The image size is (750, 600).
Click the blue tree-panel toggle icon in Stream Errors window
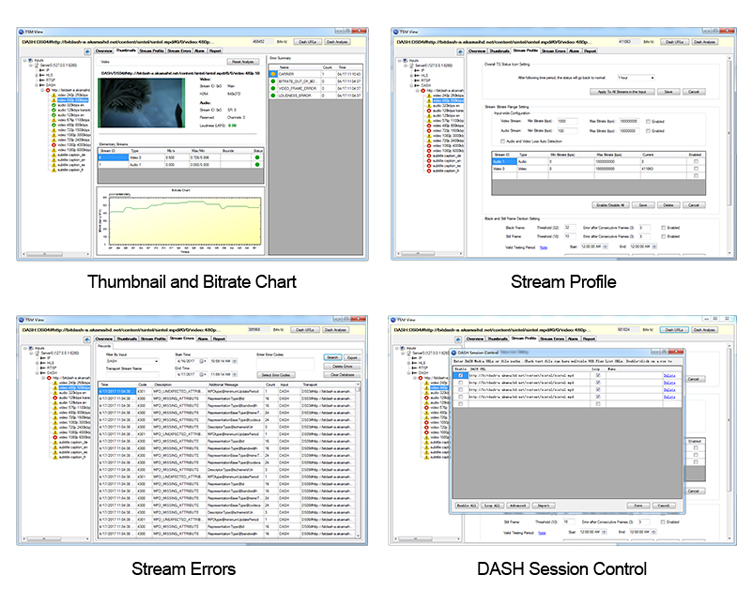pyautogui.click(x=87, y=339)
